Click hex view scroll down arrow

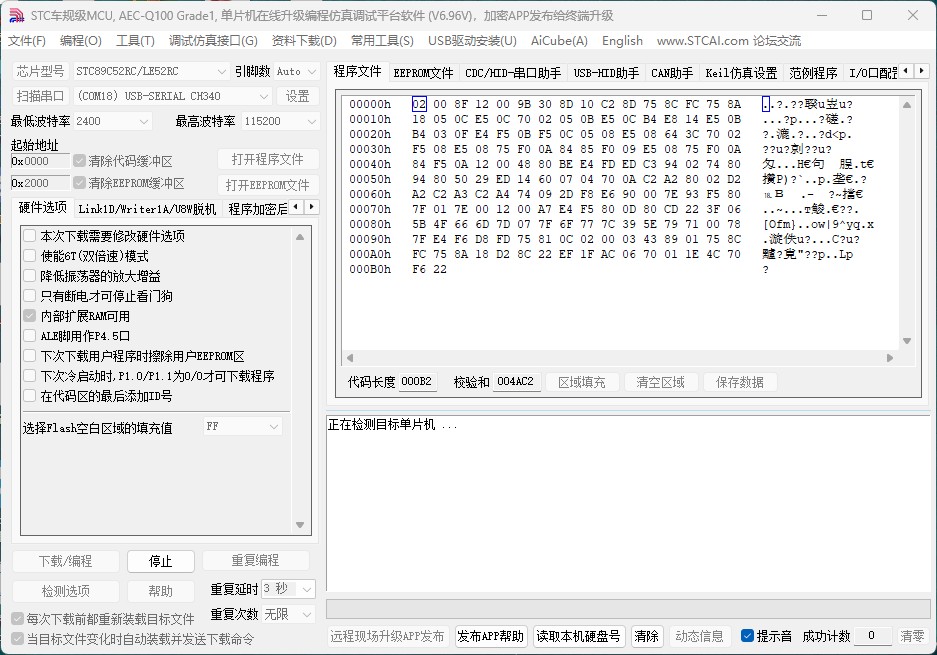point(907,341)
